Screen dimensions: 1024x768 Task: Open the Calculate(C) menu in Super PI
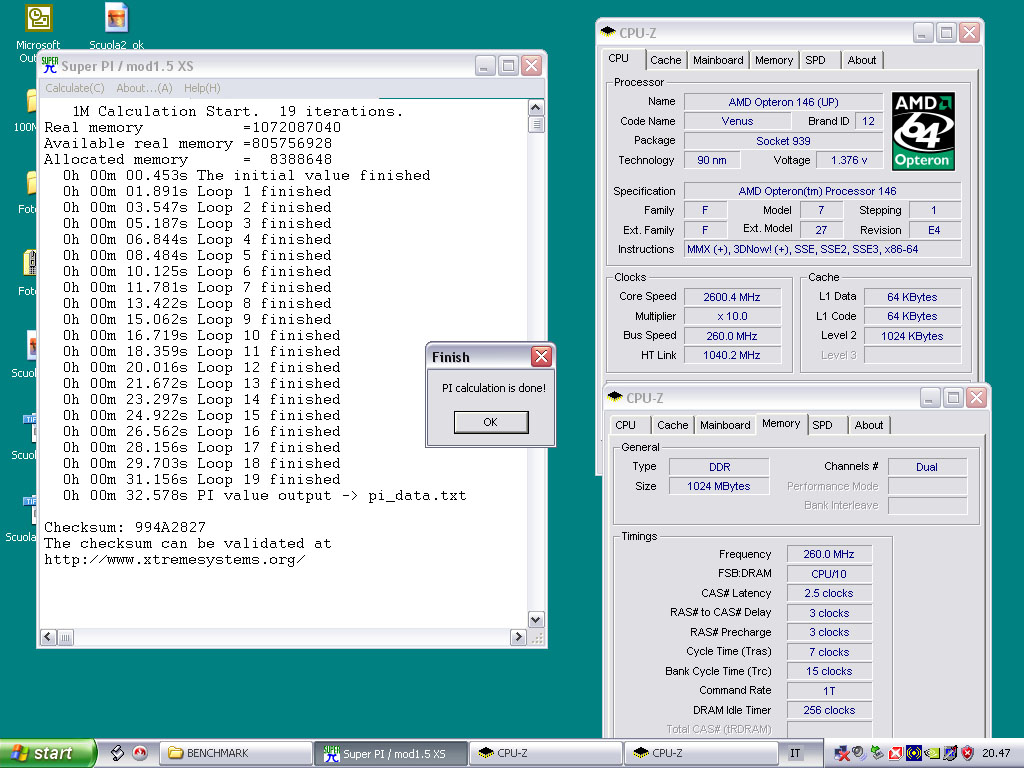click(x=74, y=88)
